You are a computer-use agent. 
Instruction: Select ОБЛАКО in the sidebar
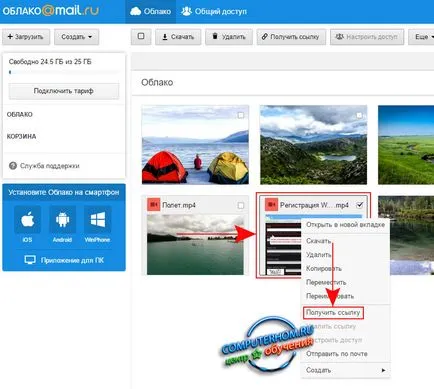pos(20,114)
